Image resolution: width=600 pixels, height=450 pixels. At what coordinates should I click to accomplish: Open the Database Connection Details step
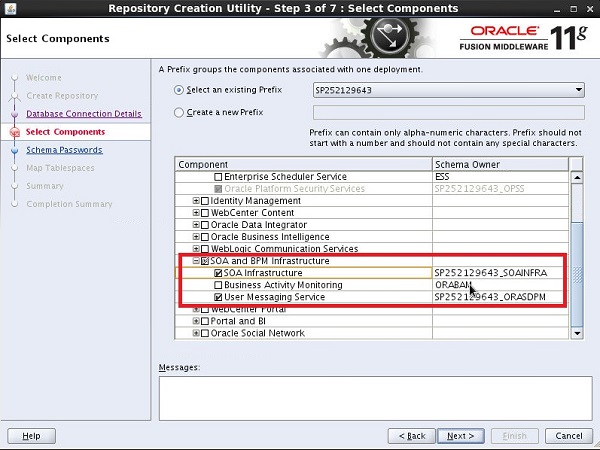pos(84,114)
